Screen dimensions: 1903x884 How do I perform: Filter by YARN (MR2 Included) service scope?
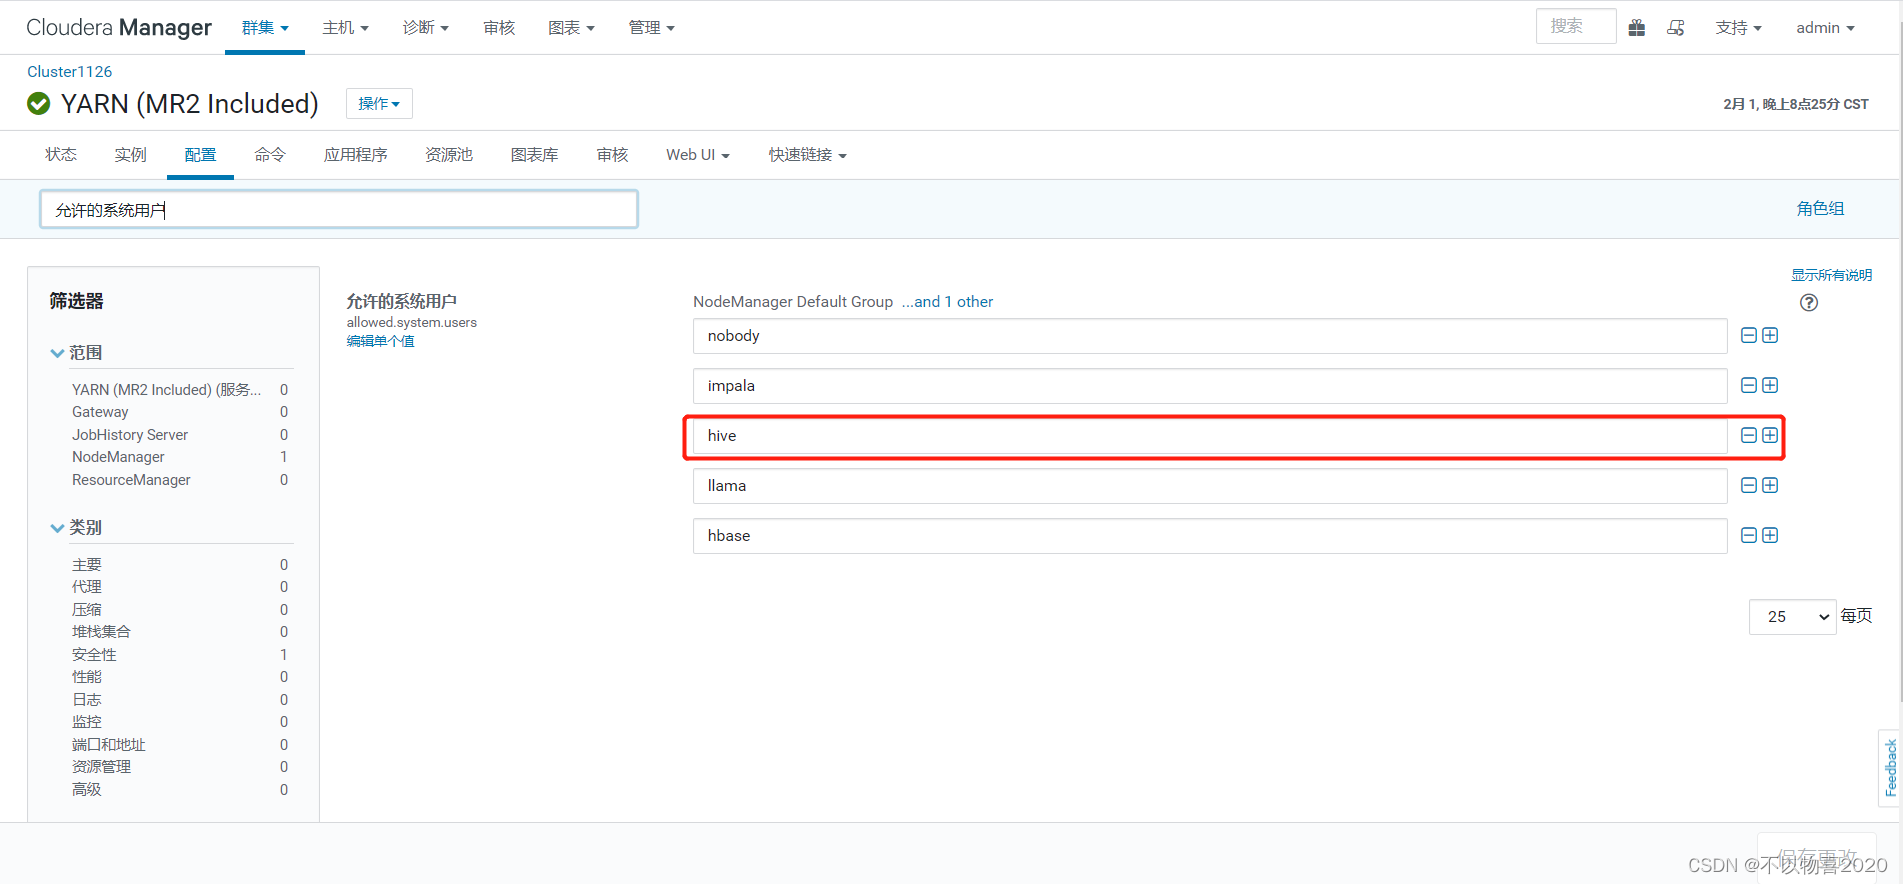[x=166, y=389]
